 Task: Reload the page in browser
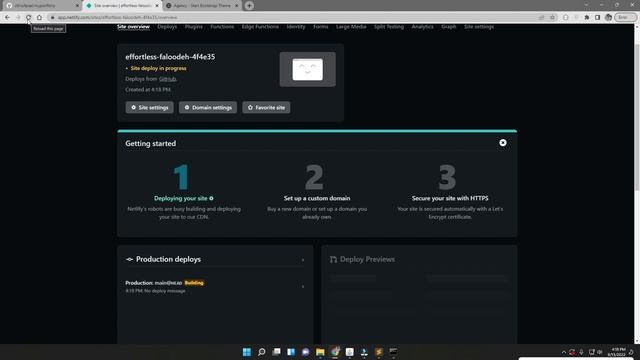(x=28, y=18)
